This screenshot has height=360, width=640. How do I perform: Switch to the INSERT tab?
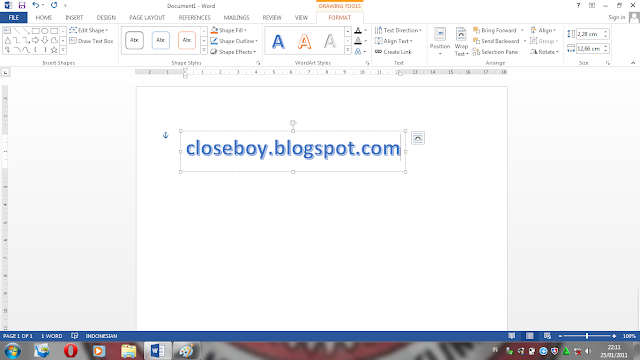tap(74, 18)
